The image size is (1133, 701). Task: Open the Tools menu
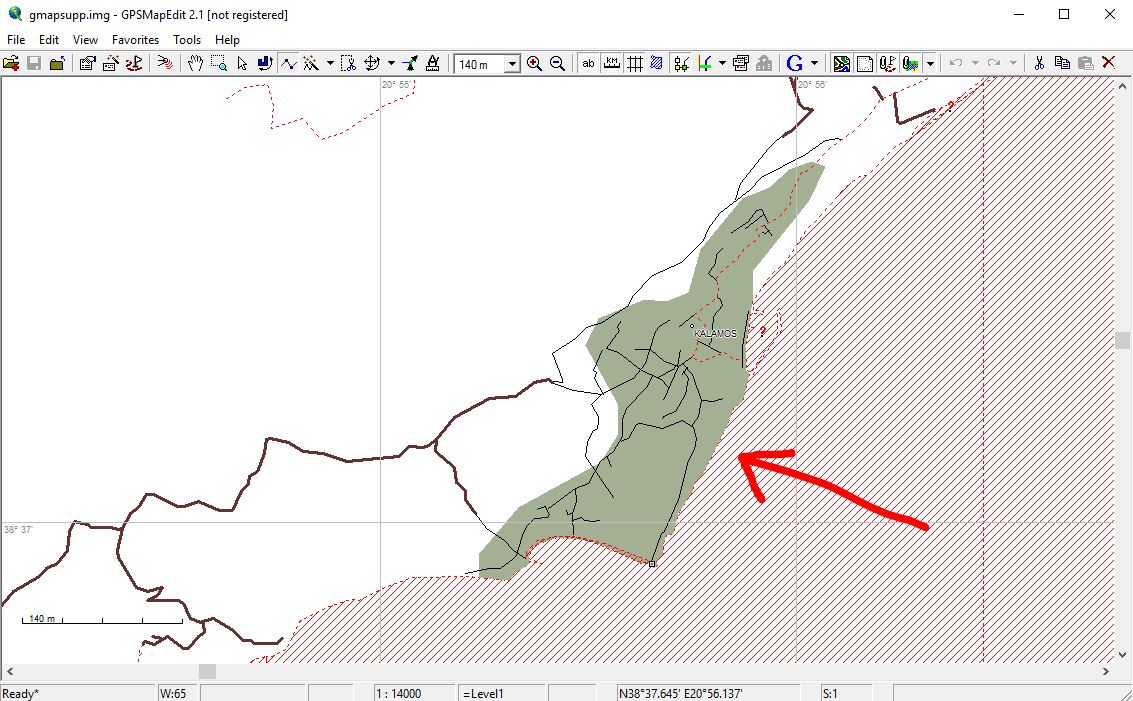click(187, 40)
